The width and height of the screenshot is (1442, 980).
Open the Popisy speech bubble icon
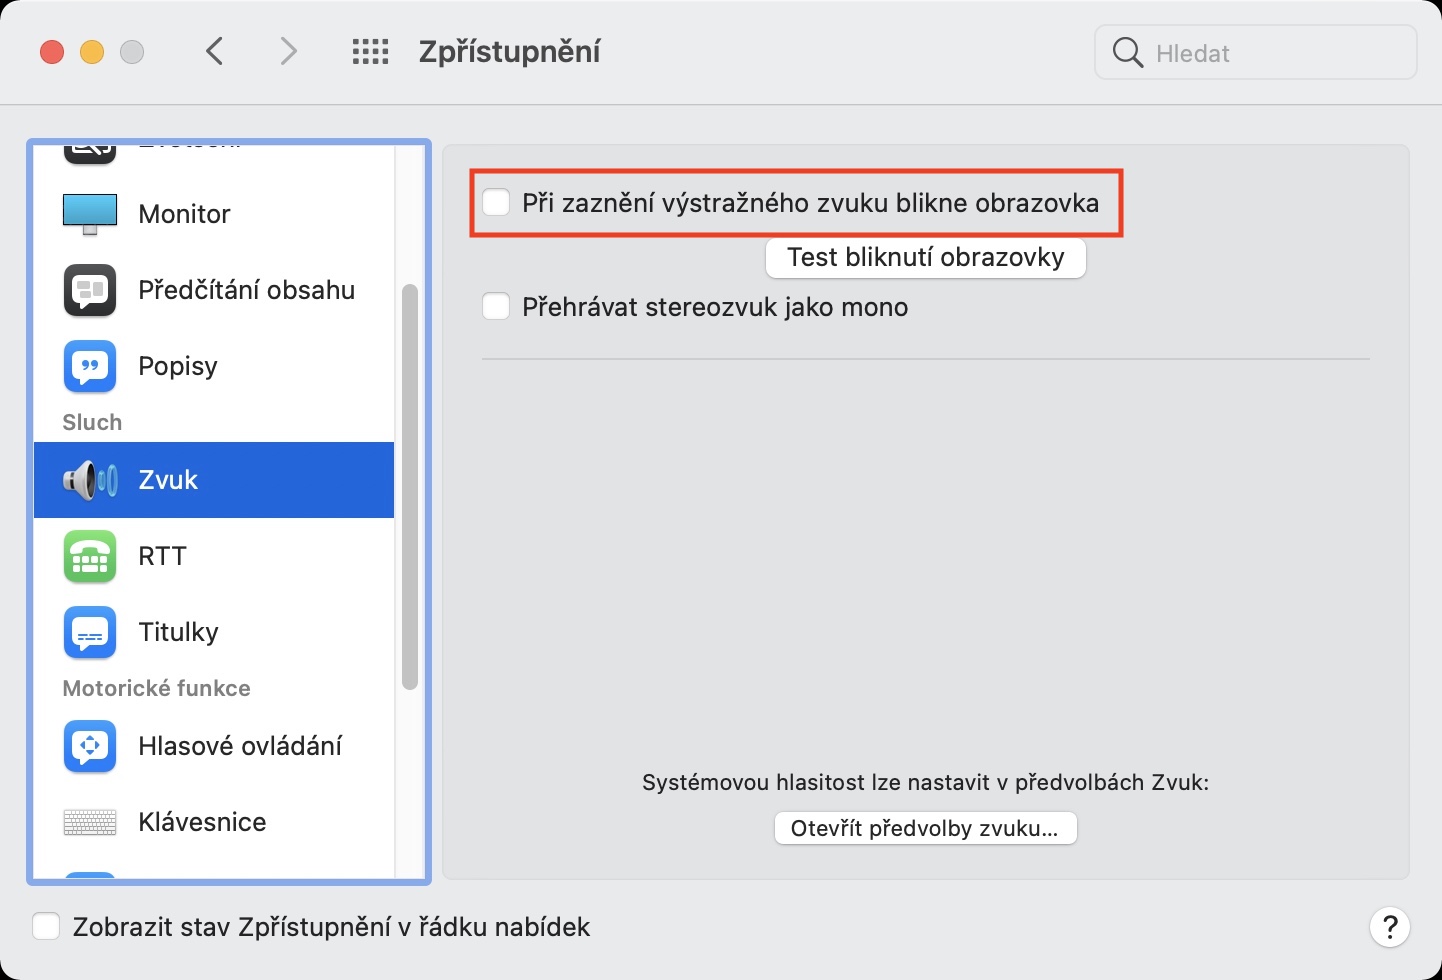[90, 366]
